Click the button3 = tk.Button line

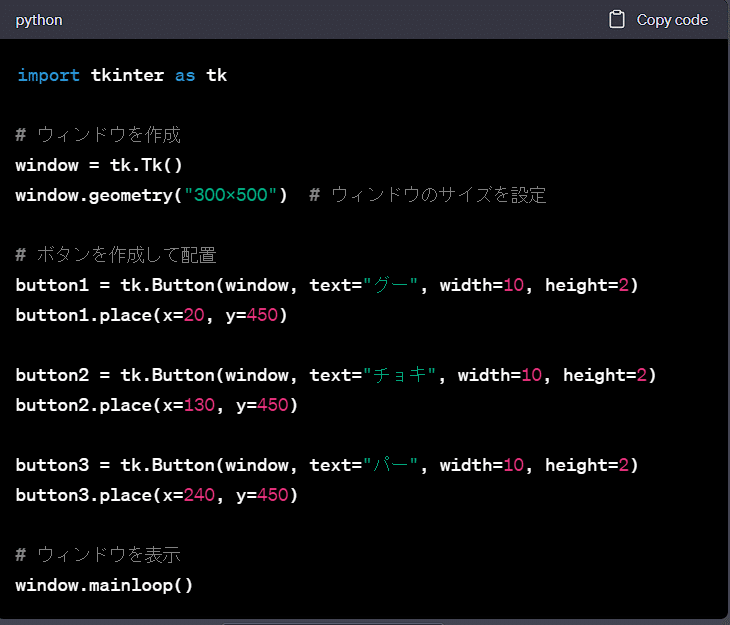coord(327,465)
